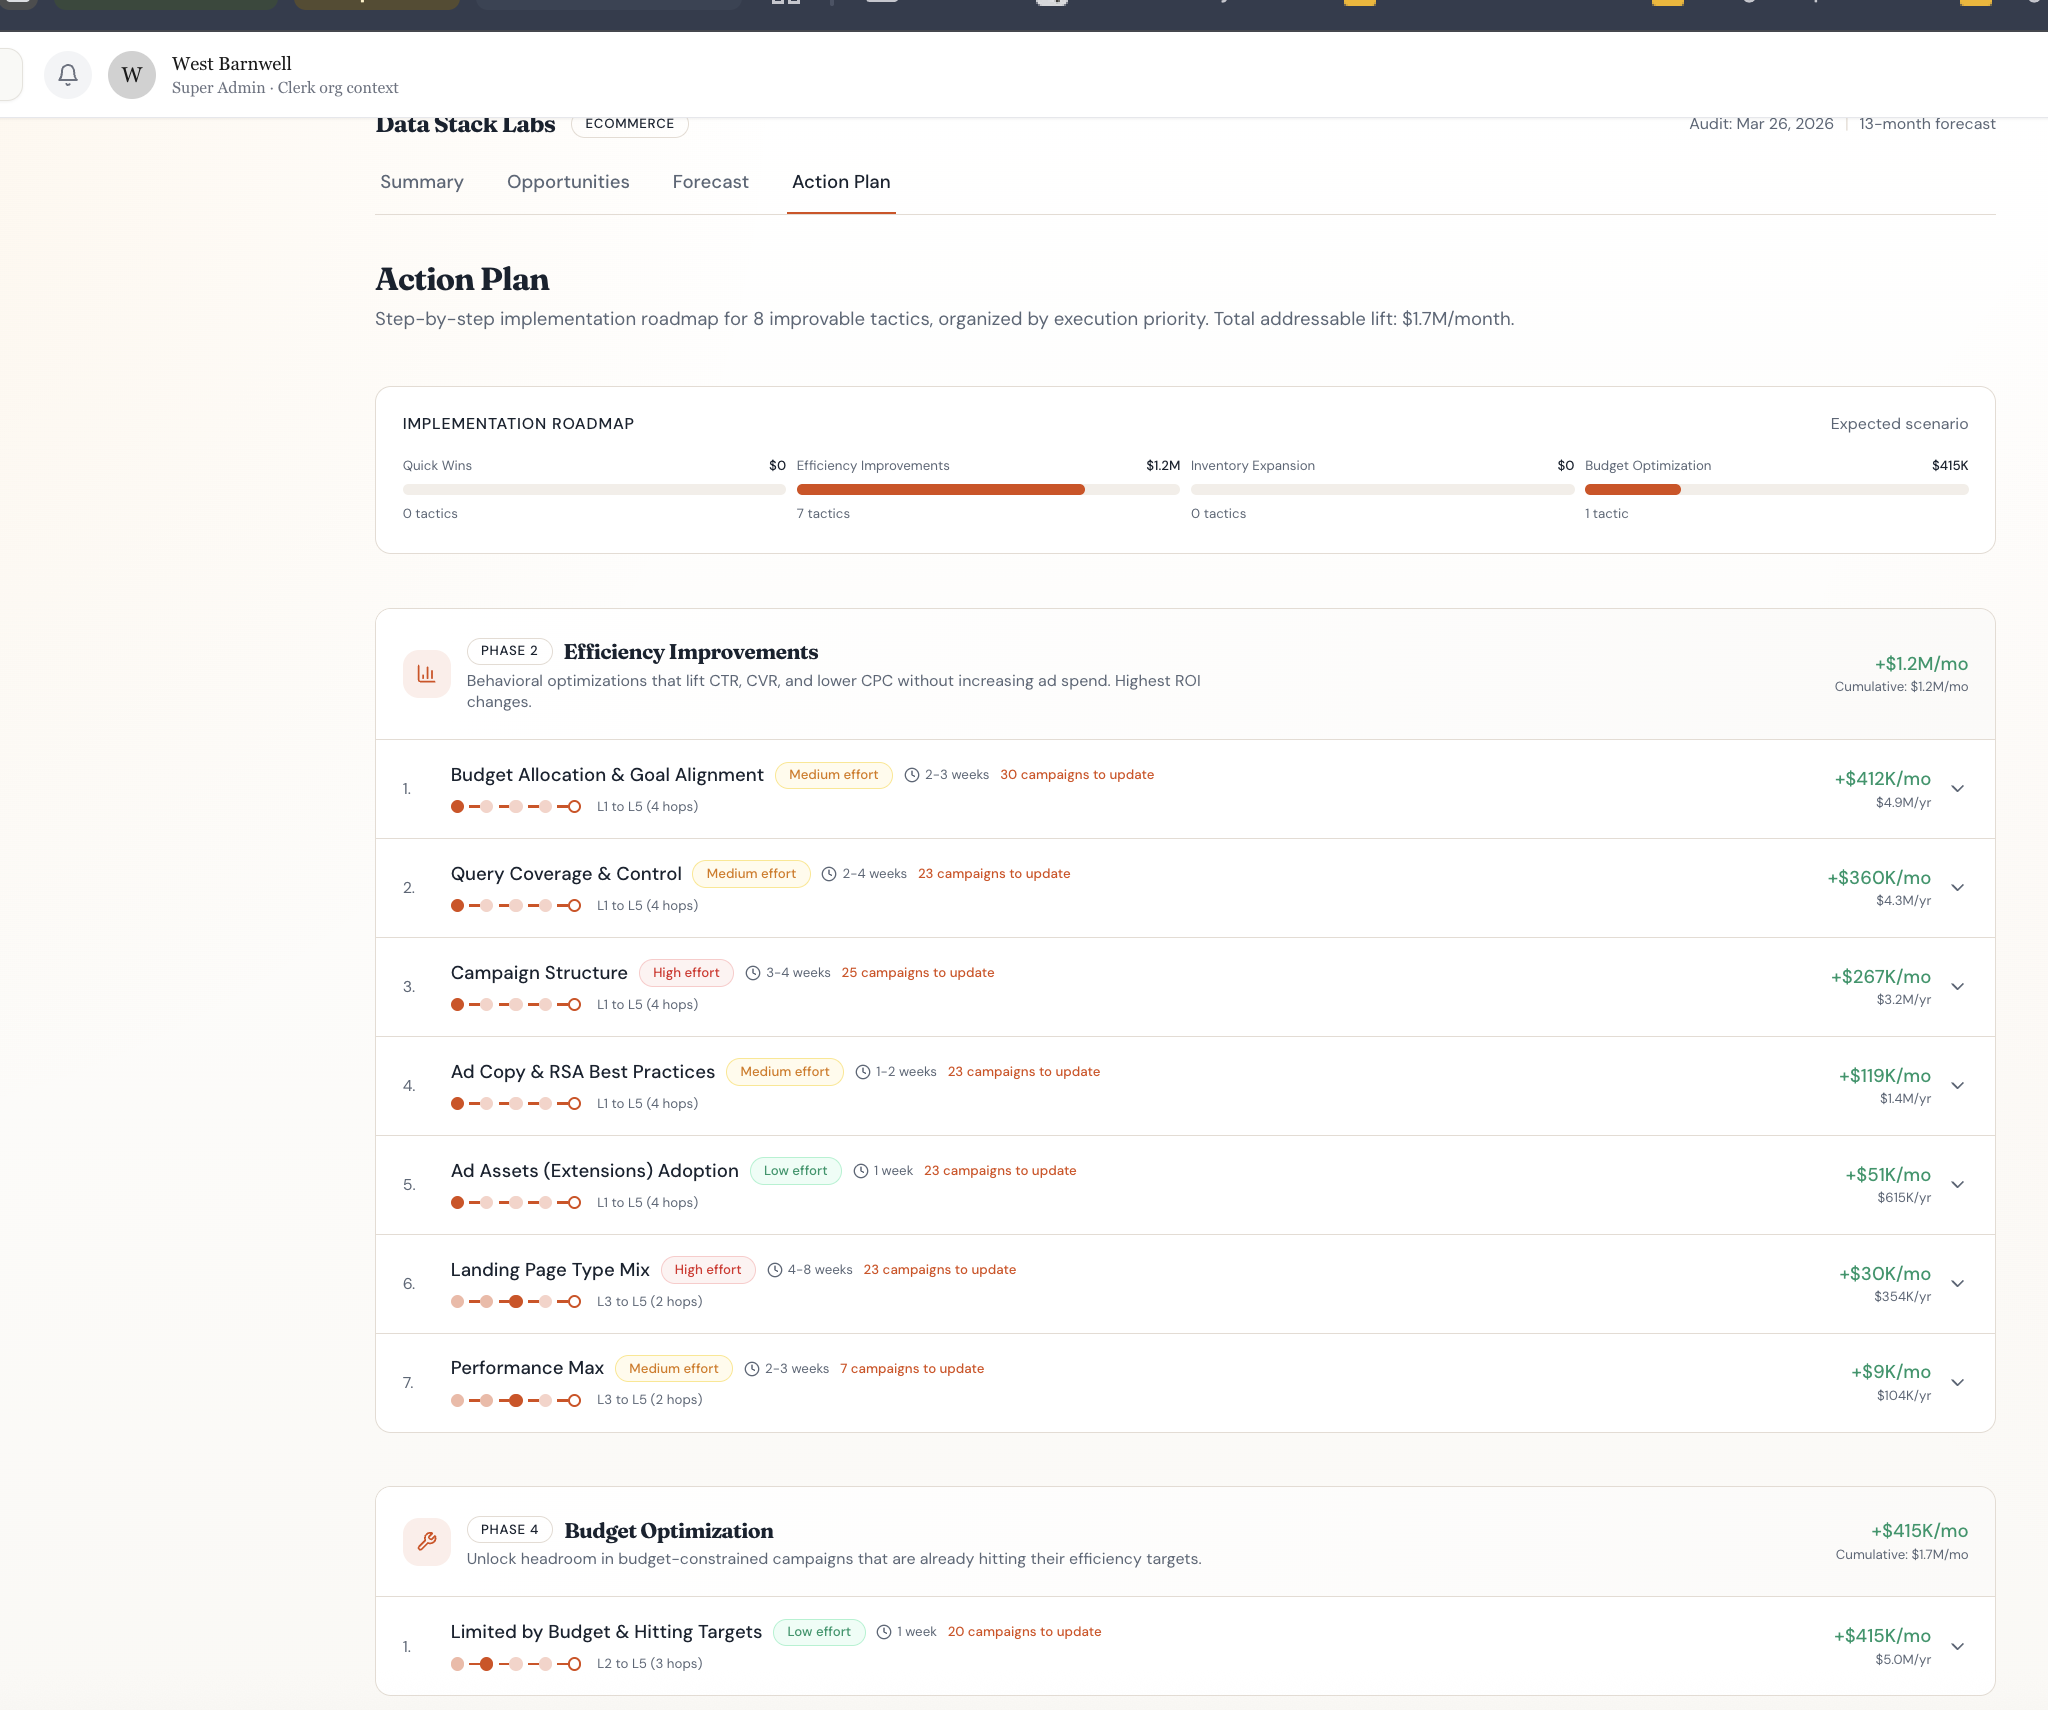2048x1710 pixels.
Task: Click the clock icon for Limited by Budget row
Action: click(x=884, y=1632)
